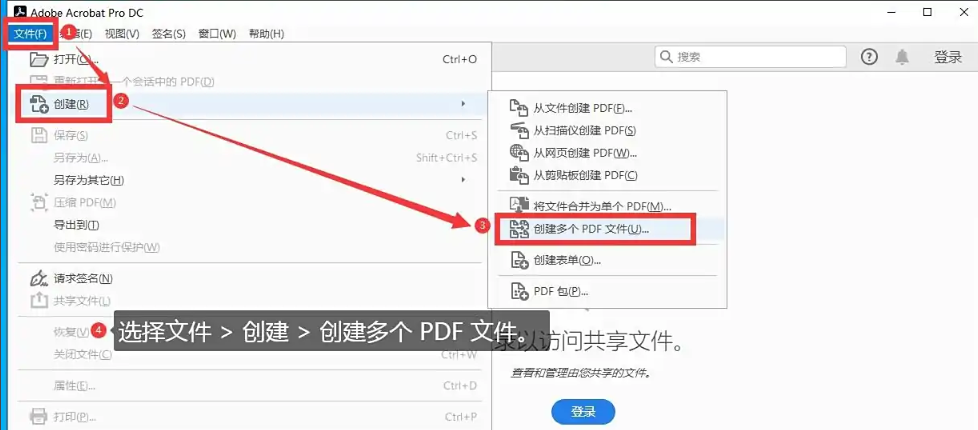Screen dimensions: 978x430
Task: Click the blue 登录 button
Action: tap(583, 412)
